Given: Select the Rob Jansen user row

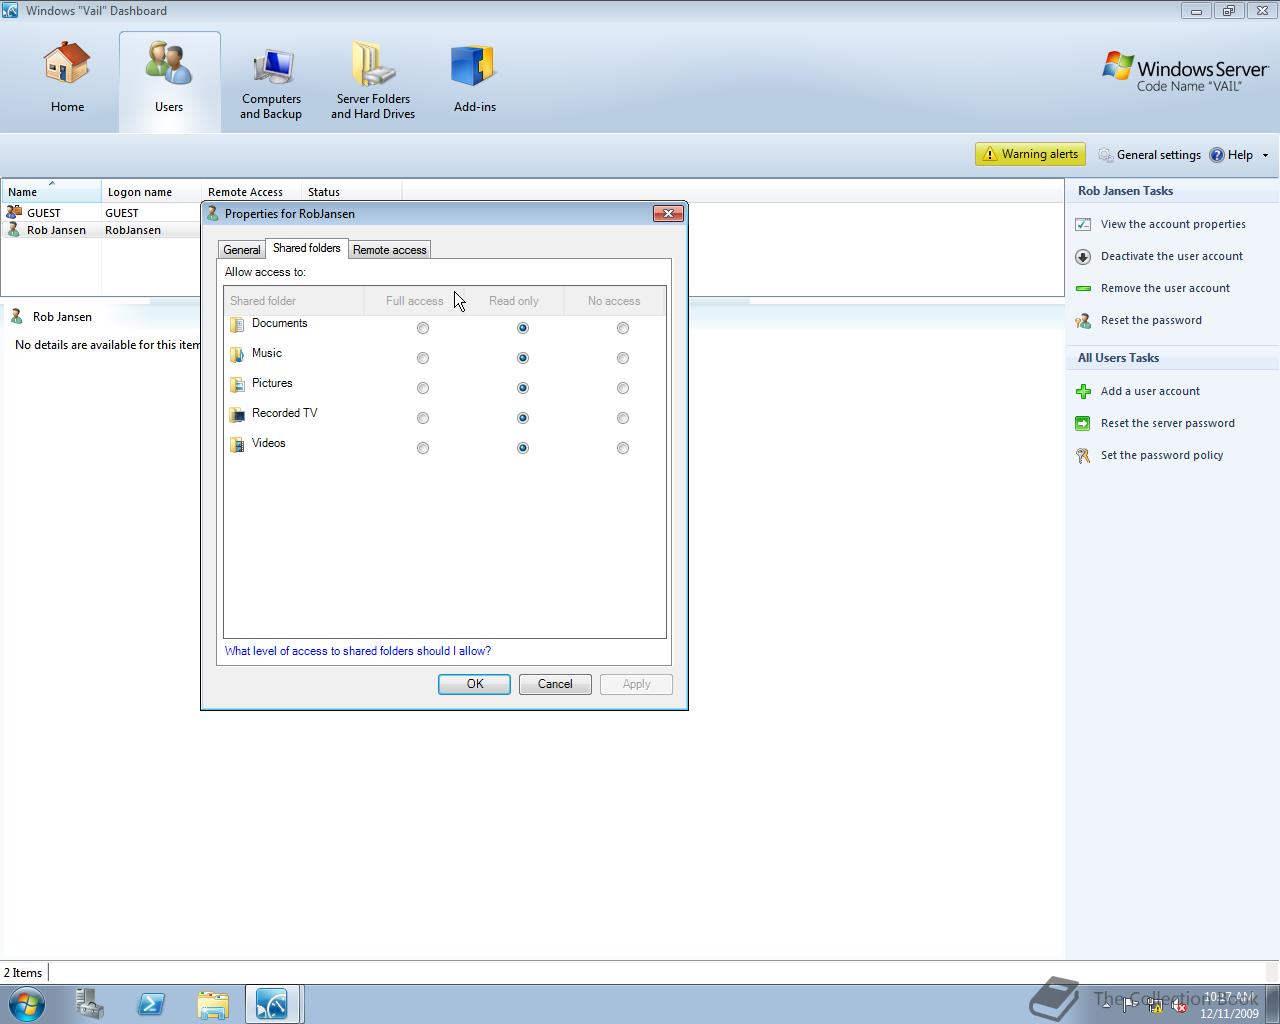Looking at the screenshot, I should click(x=100, y=230).
